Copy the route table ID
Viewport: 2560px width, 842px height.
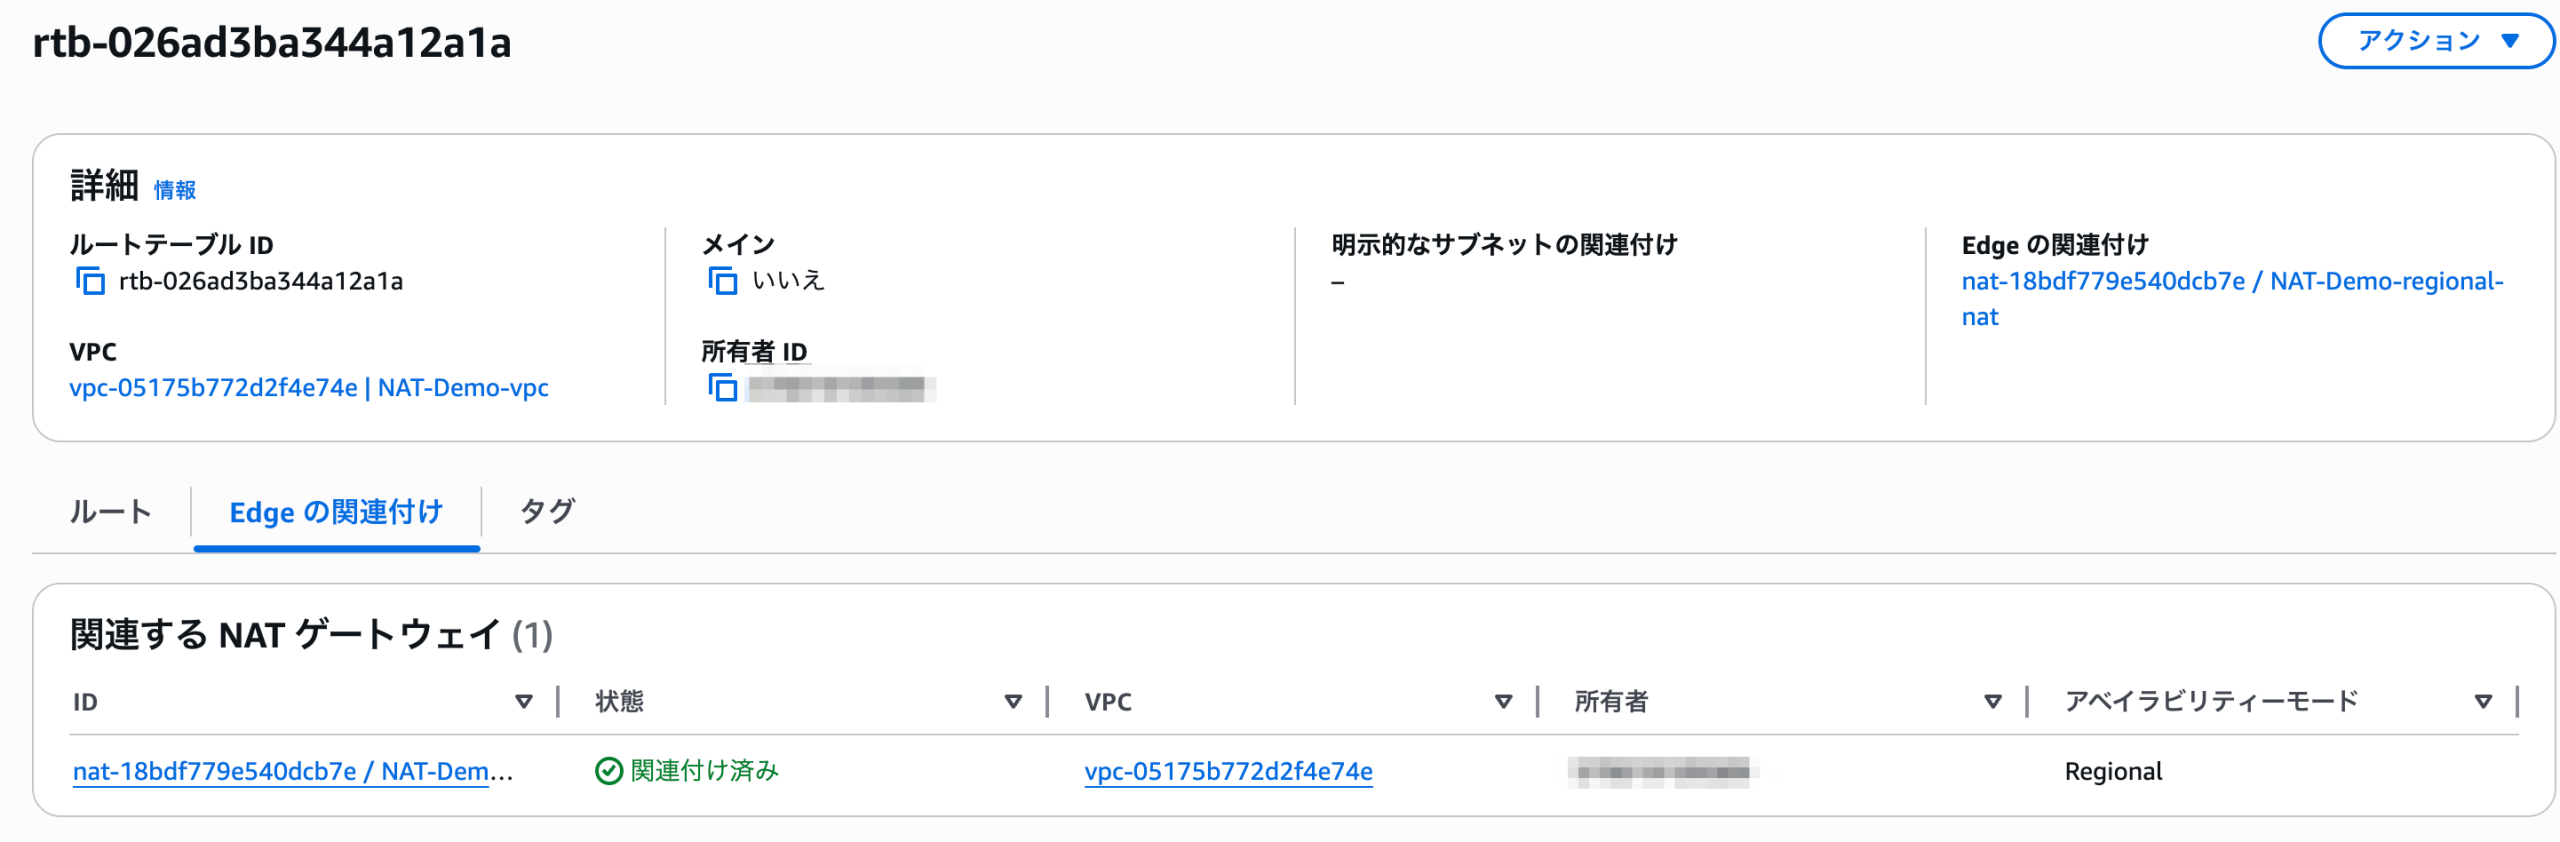pos(90,281)
